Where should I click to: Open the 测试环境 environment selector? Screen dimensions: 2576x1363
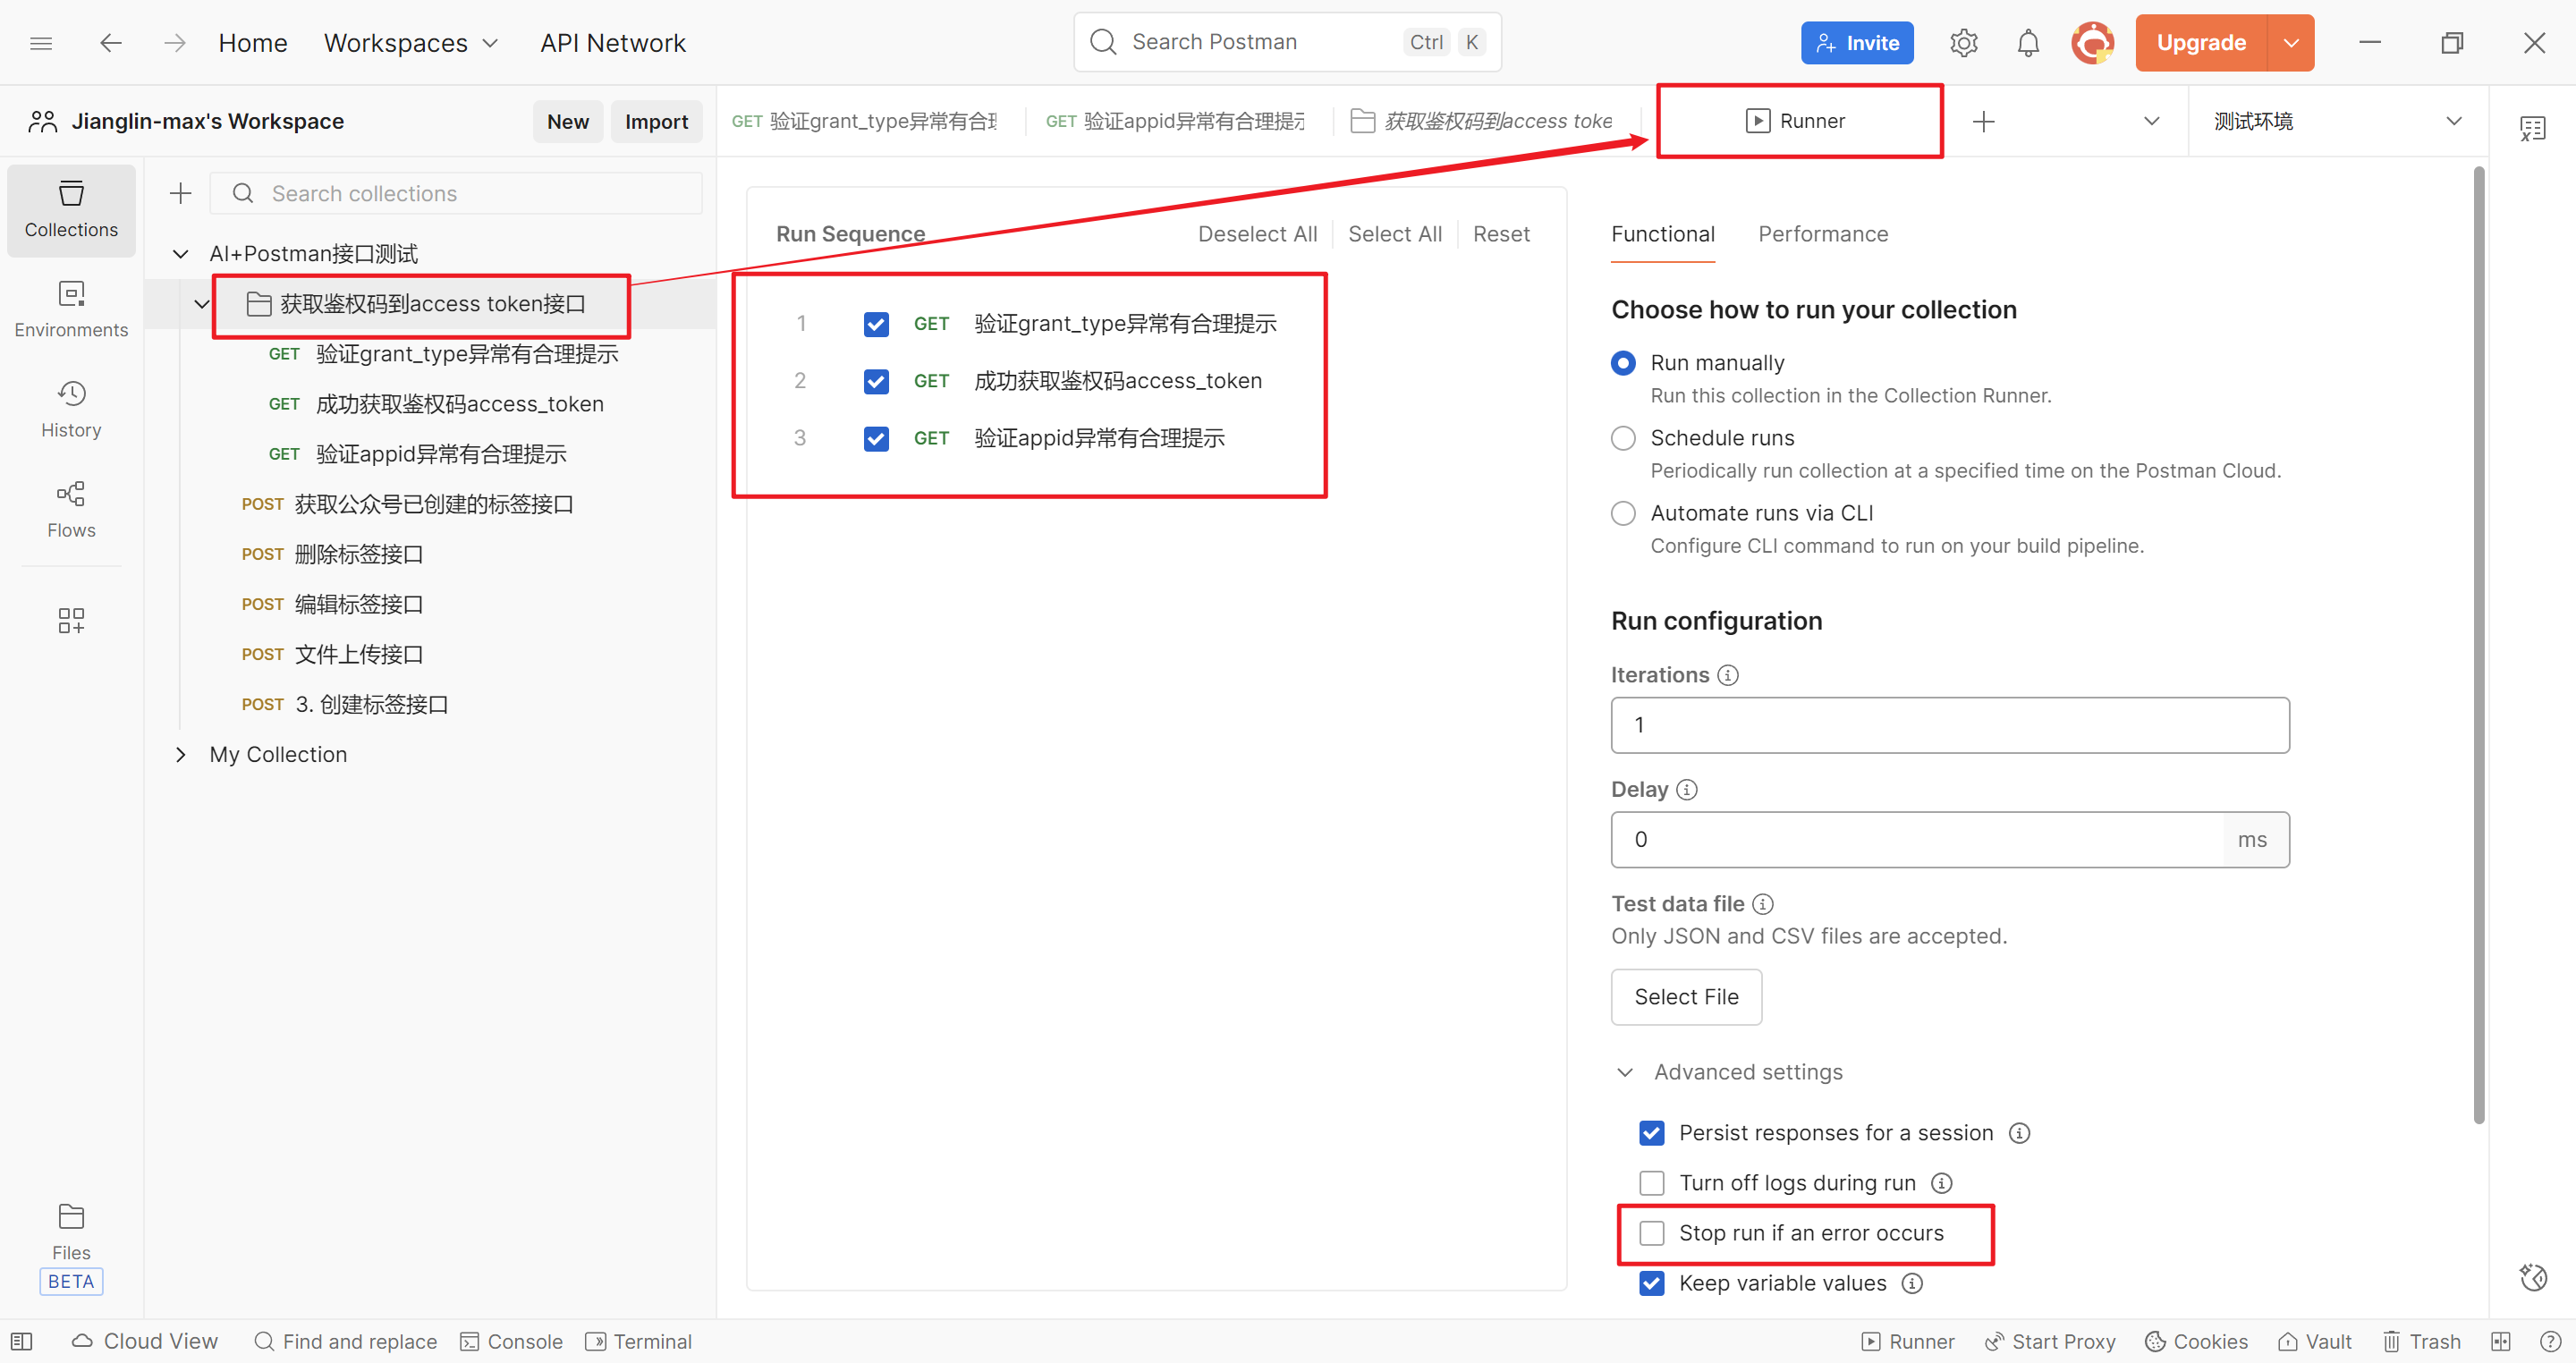[2337, 121]
